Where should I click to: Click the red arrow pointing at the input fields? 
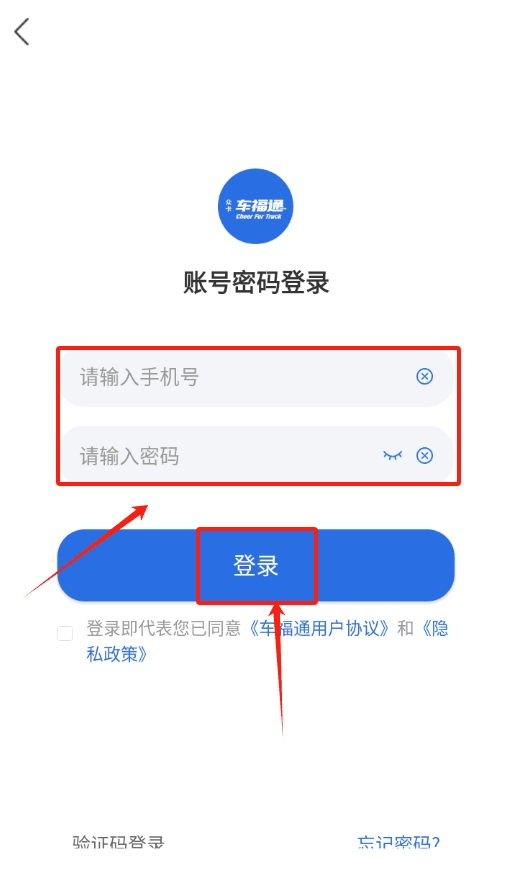(x=87, y=550)
